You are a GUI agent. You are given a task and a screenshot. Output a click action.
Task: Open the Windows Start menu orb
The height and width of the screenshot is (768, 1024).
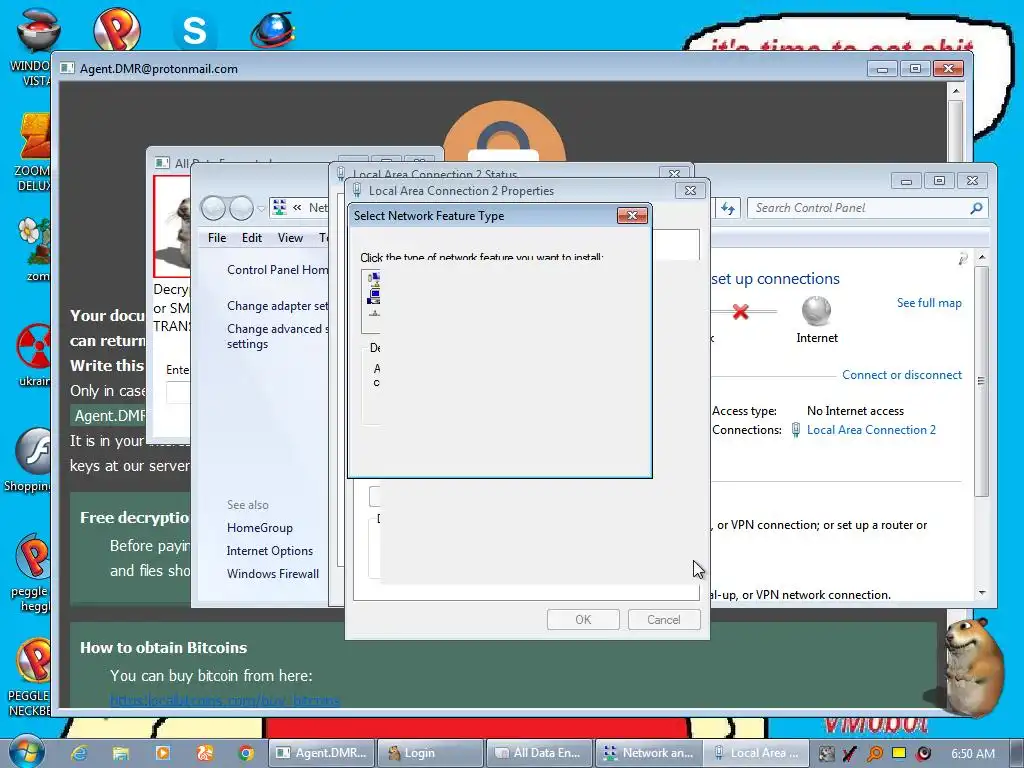(x=26, y=752)
